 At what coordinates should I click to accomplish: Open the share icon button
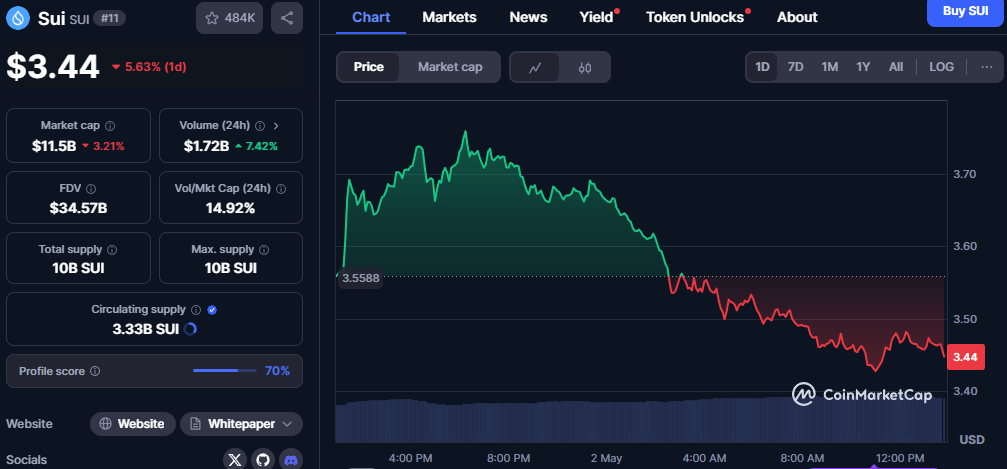287,18
